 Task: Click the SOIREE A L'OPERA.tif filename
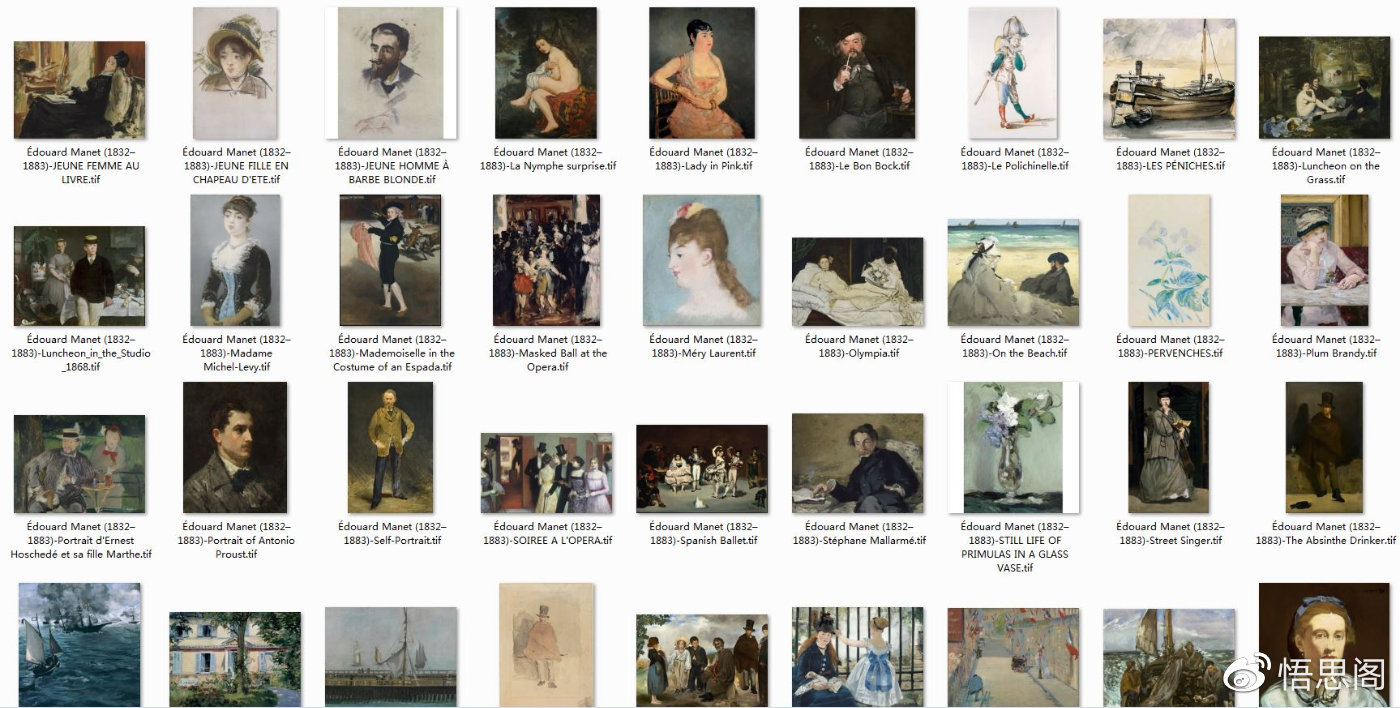[546, 533]
